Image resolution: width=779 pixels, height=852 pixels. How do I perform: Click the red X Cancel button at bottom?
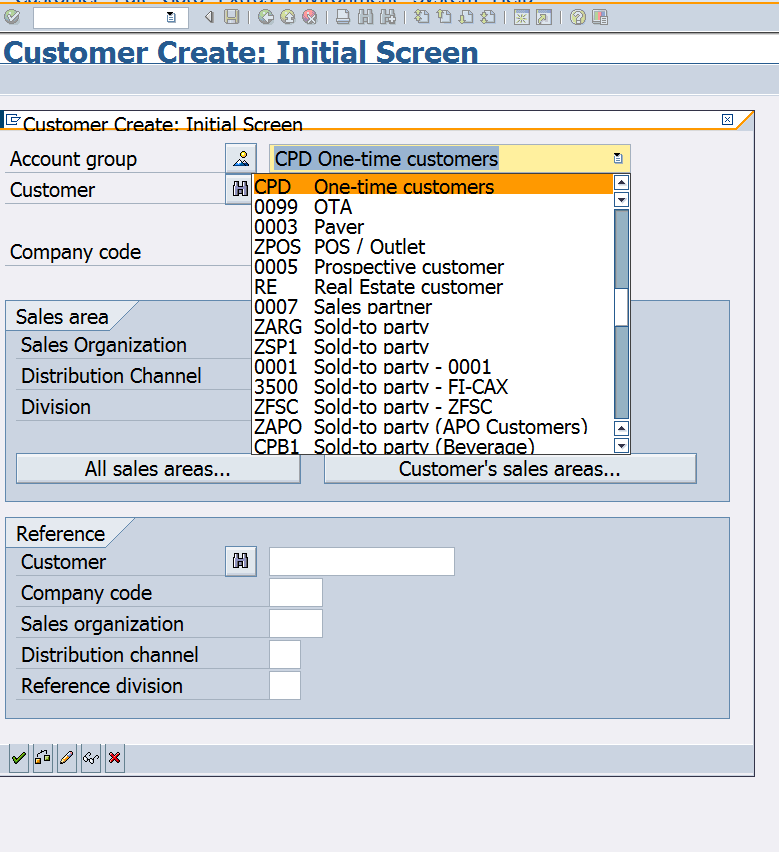tap(115, 758)
